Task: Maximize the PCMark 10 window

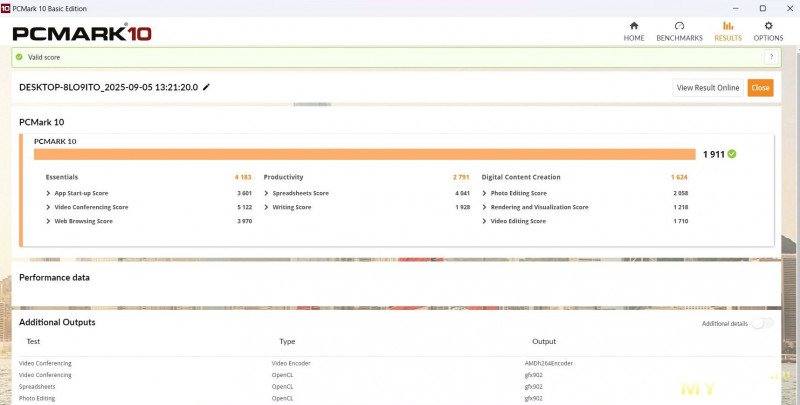Action: (x=762, y=8)
